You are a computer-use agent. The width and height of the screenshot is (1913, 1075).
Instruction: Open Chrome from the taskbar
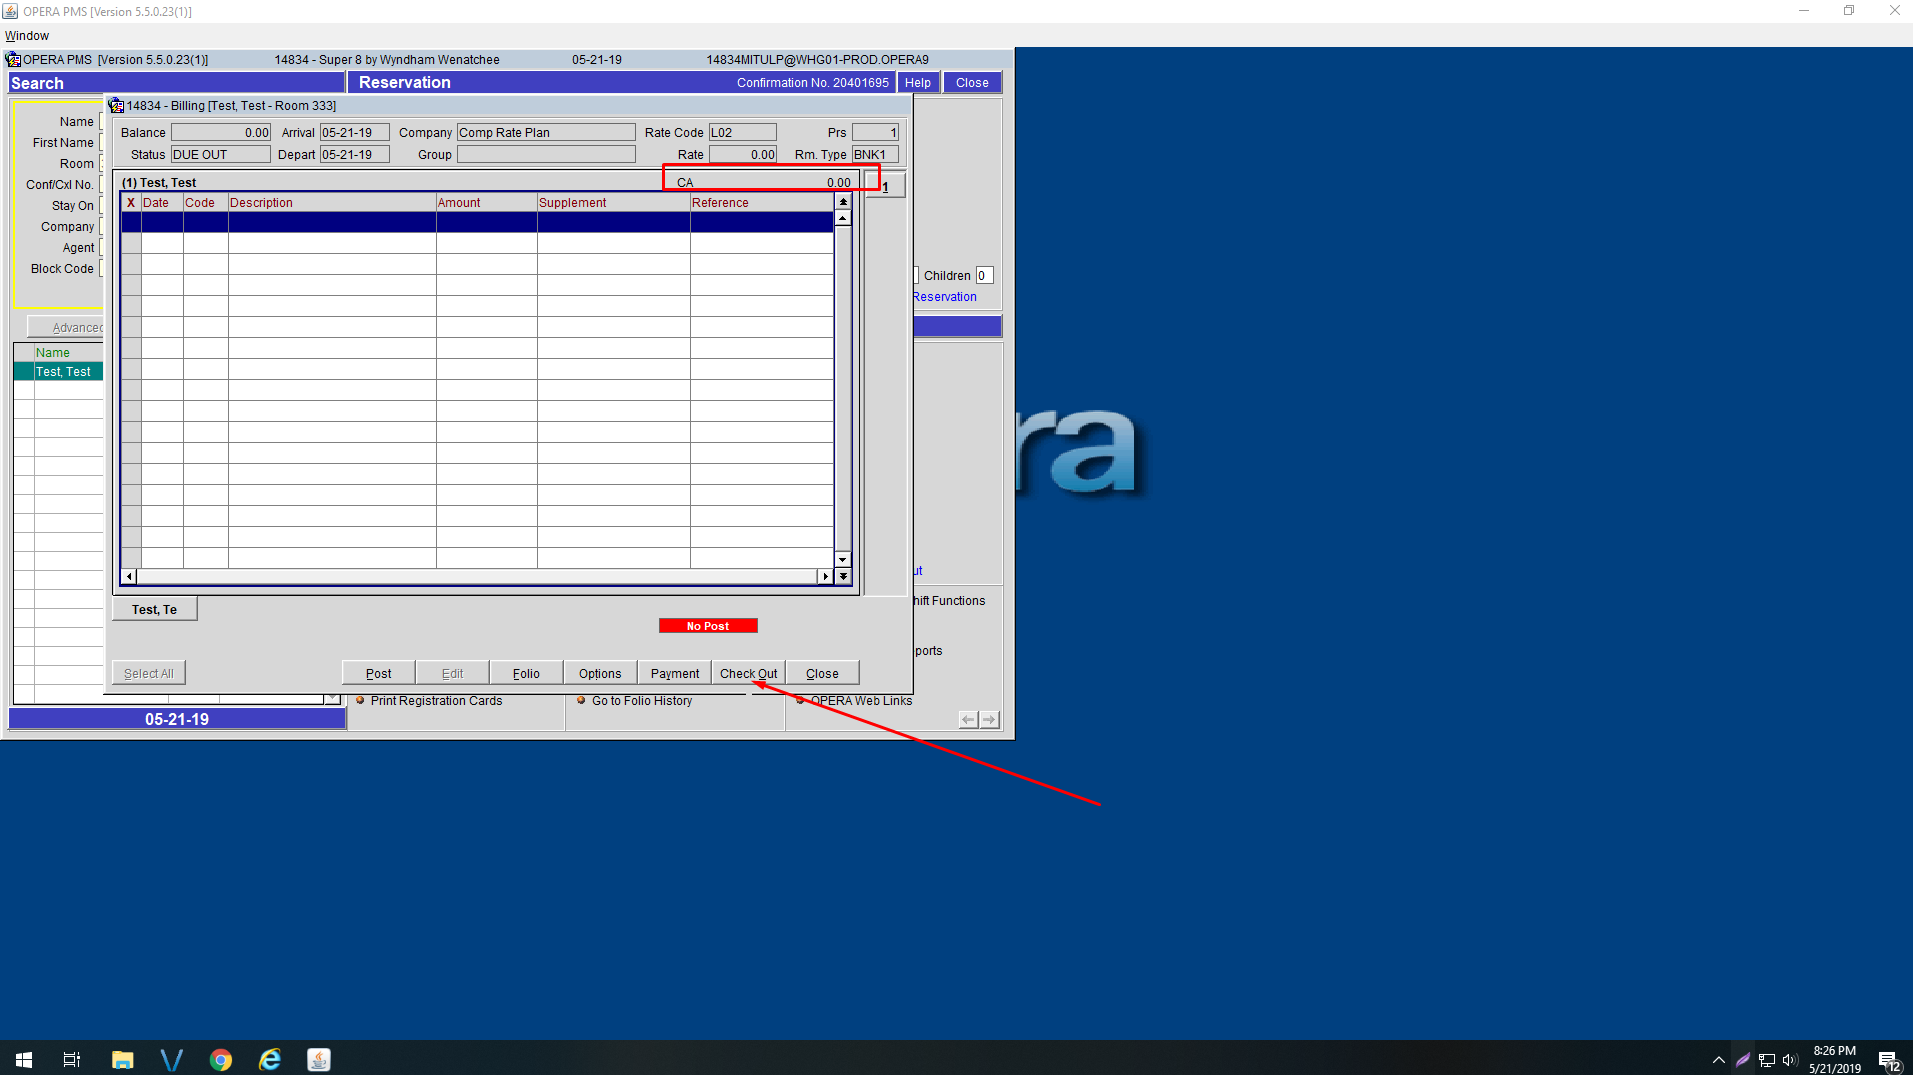click(x=221, y=1060)
